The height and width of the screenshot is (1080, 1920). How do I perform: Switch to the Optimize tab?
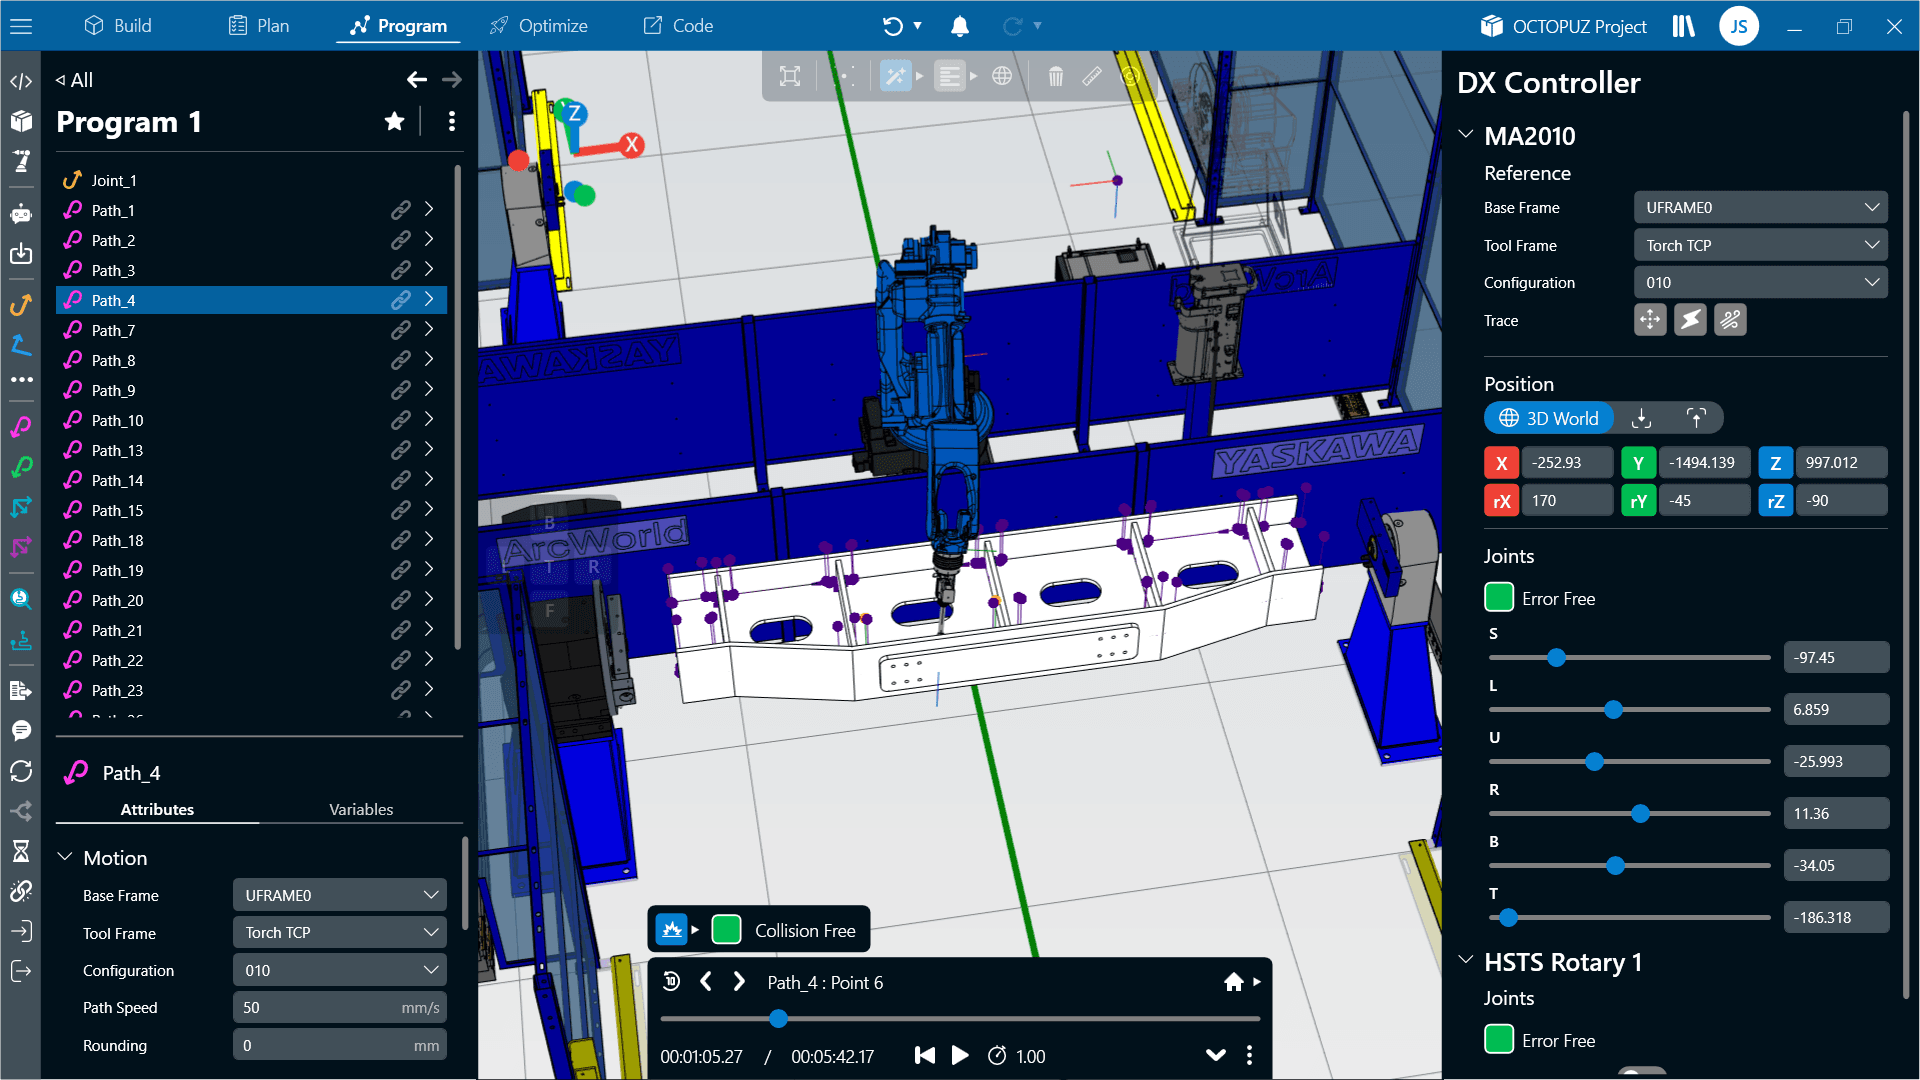click(539, 26)
